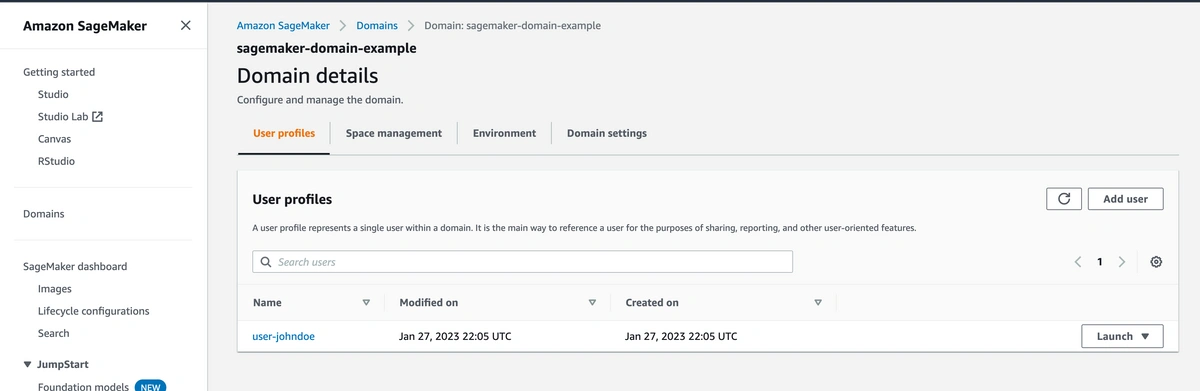The image size is (1200, 391).
Task: Sort by Name column arrow
Action: pos(366,302)
